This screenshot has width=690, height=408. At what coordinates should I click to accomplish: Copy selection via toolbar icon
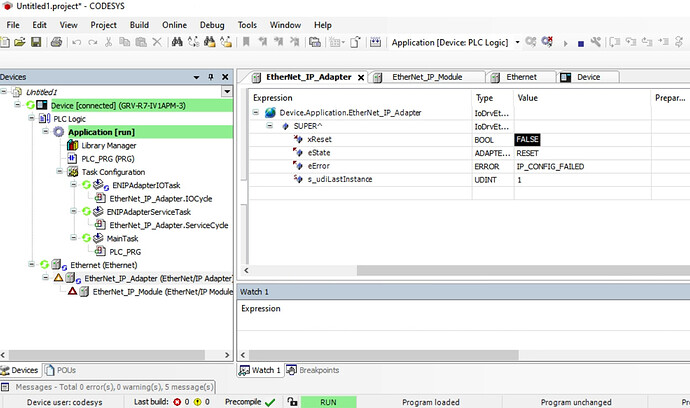[125, 42]
